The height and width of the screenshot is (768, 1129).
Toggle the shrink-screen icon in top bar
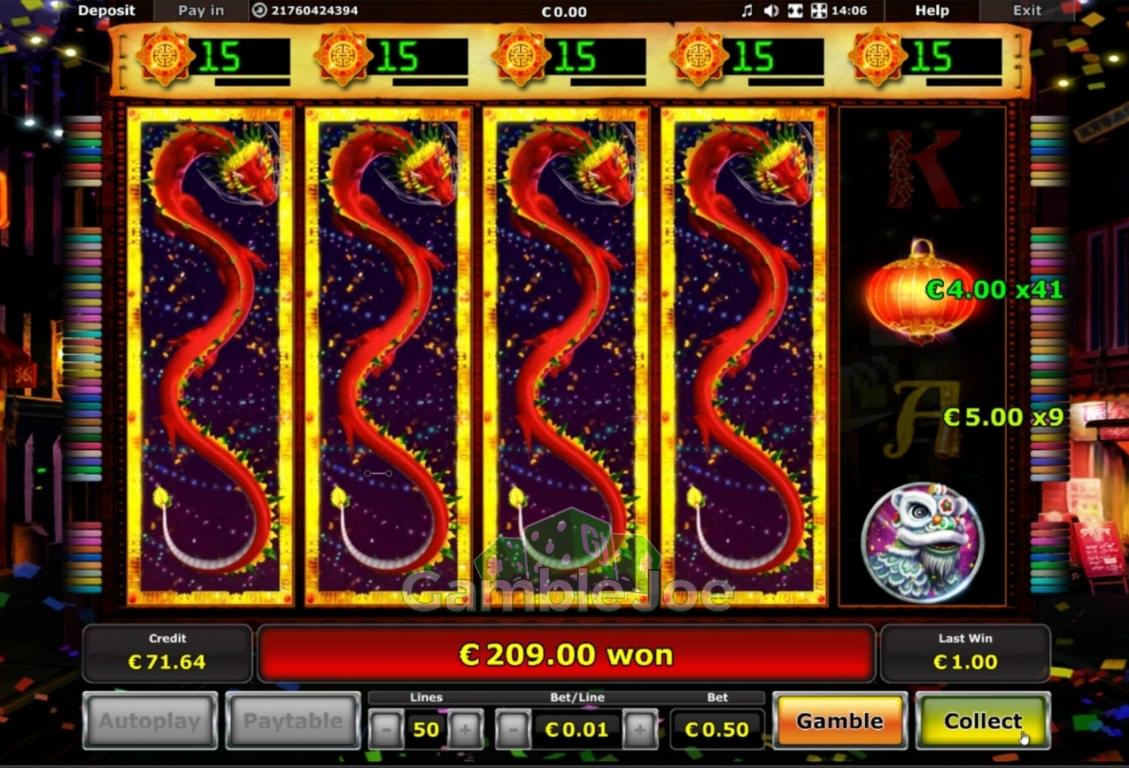coord(795,11)
